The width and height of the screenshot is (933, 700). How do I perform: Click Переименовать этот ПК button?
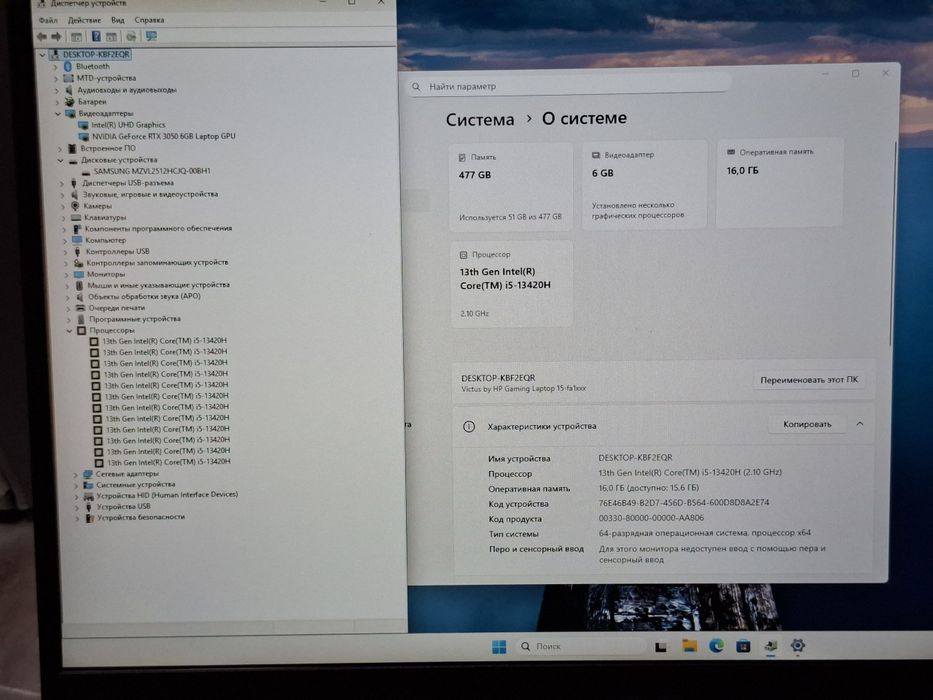(809, 380)
